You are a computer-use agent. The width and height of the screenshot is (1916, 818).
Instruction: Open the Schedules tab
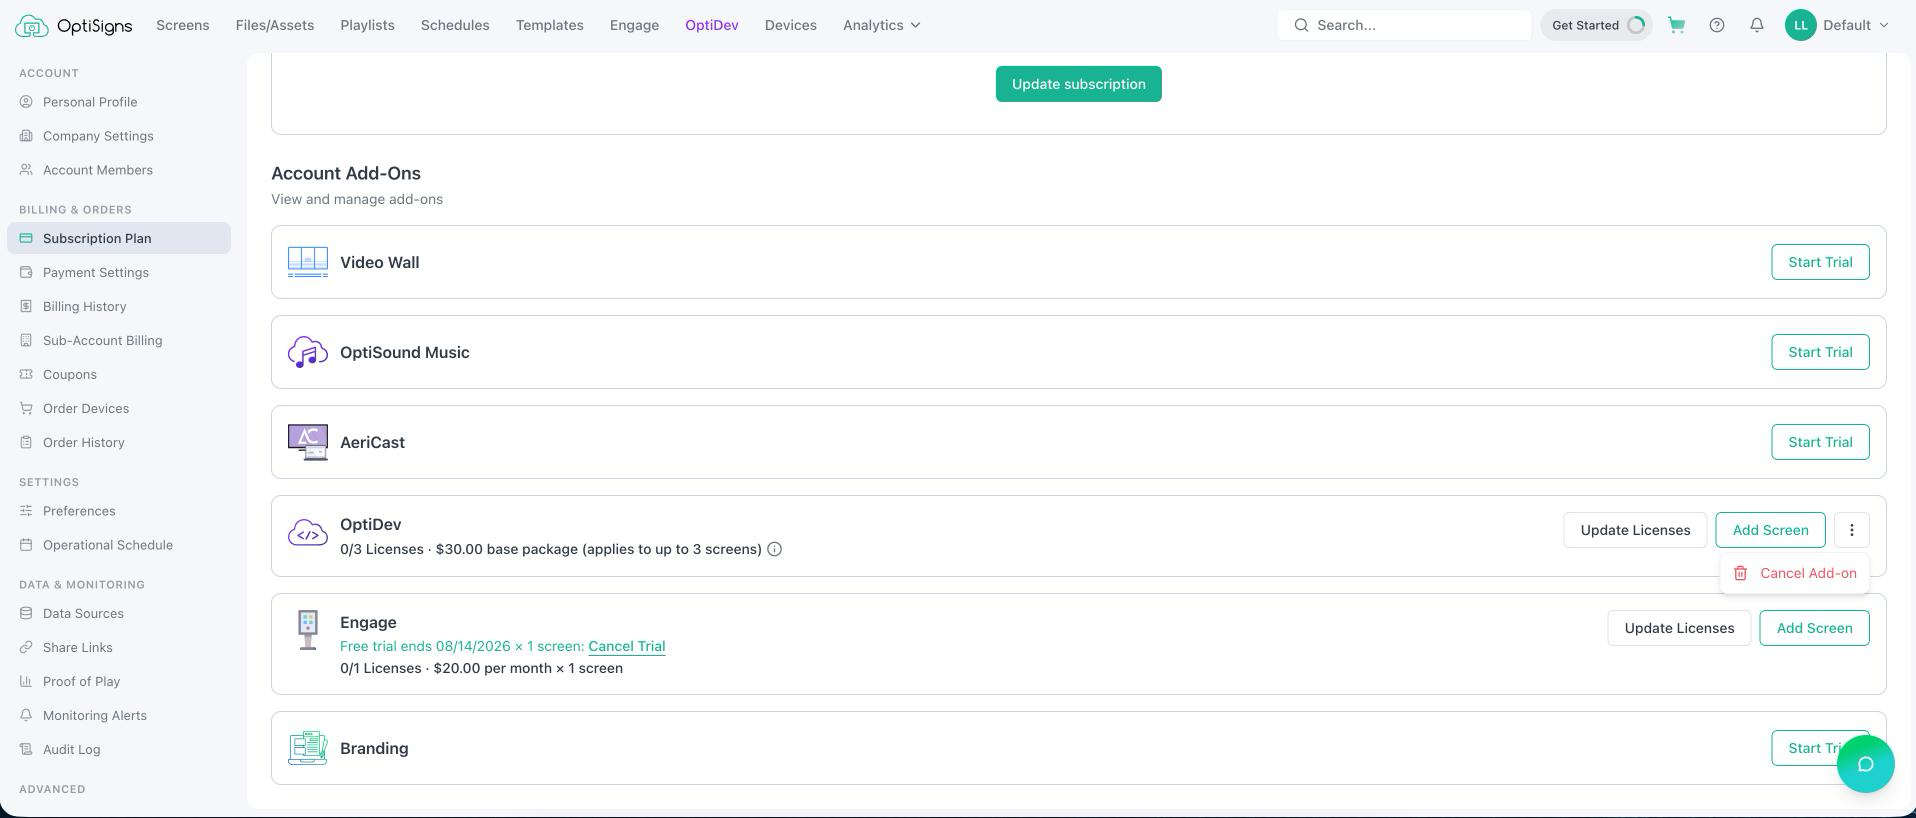[455, 25]
